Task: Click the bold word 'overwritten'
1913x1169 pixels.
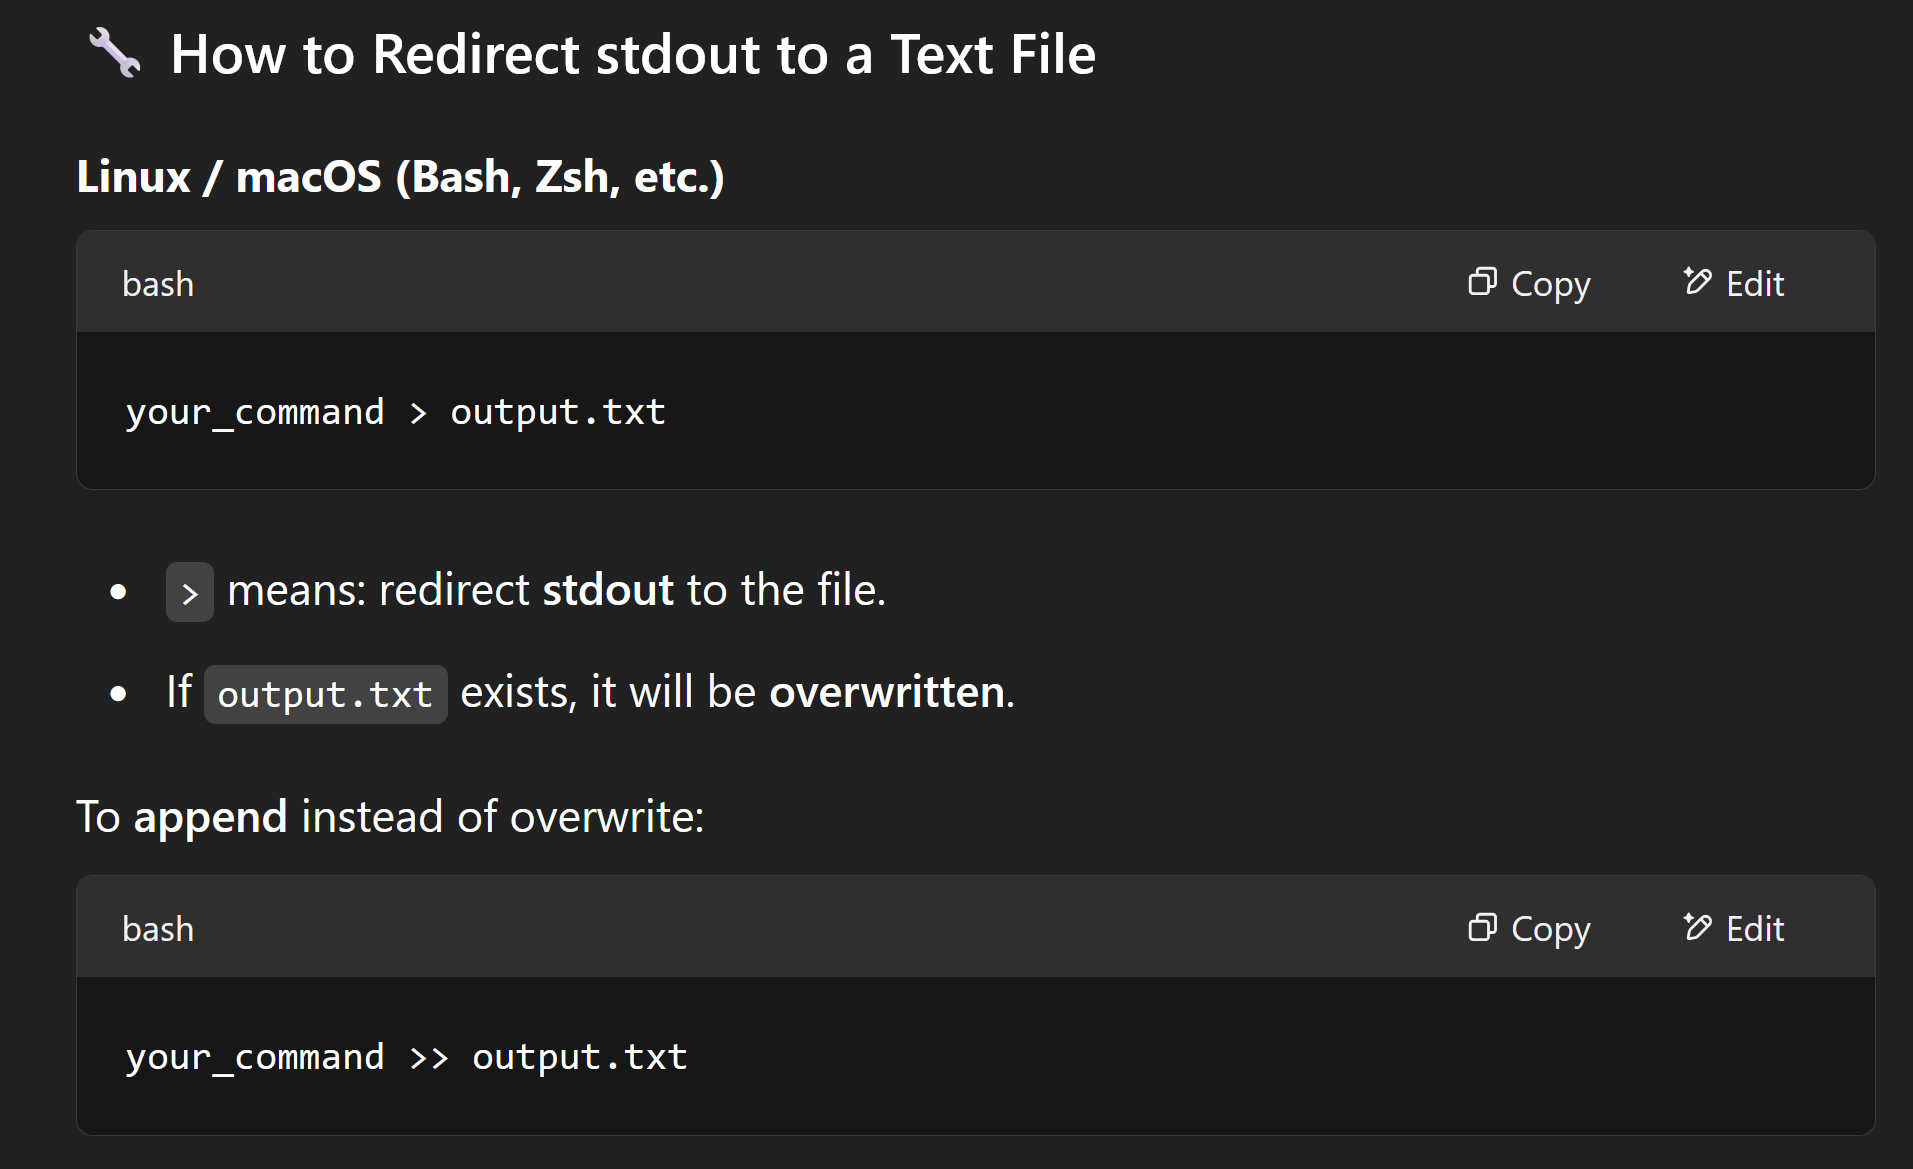Action: (887, 692)
